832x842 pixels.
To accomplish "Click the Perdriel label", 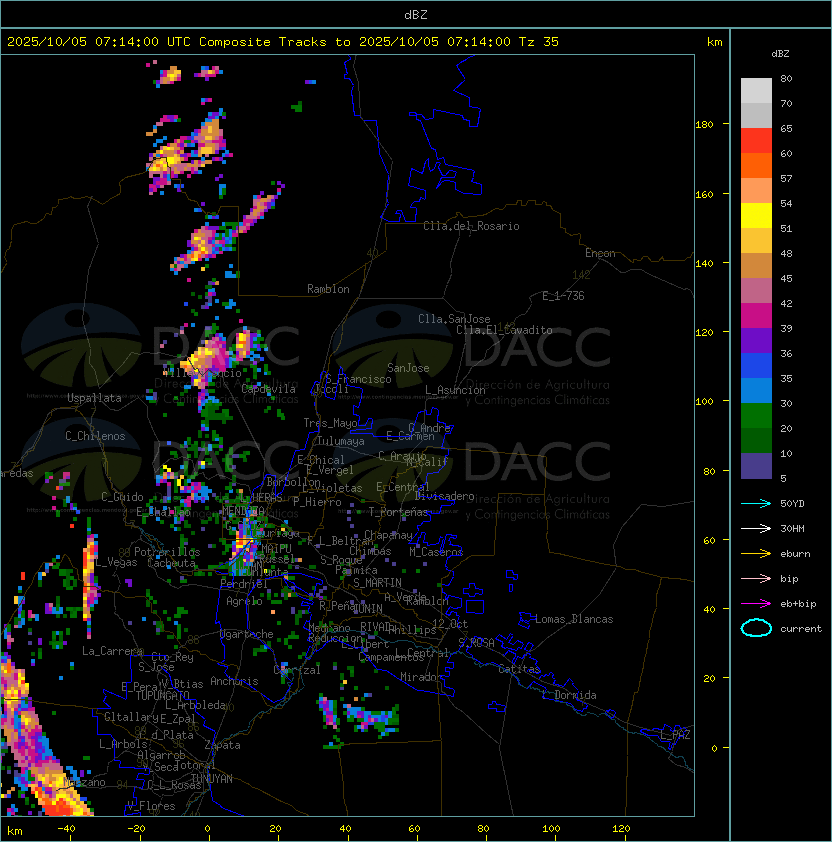I will pos(244,584).
